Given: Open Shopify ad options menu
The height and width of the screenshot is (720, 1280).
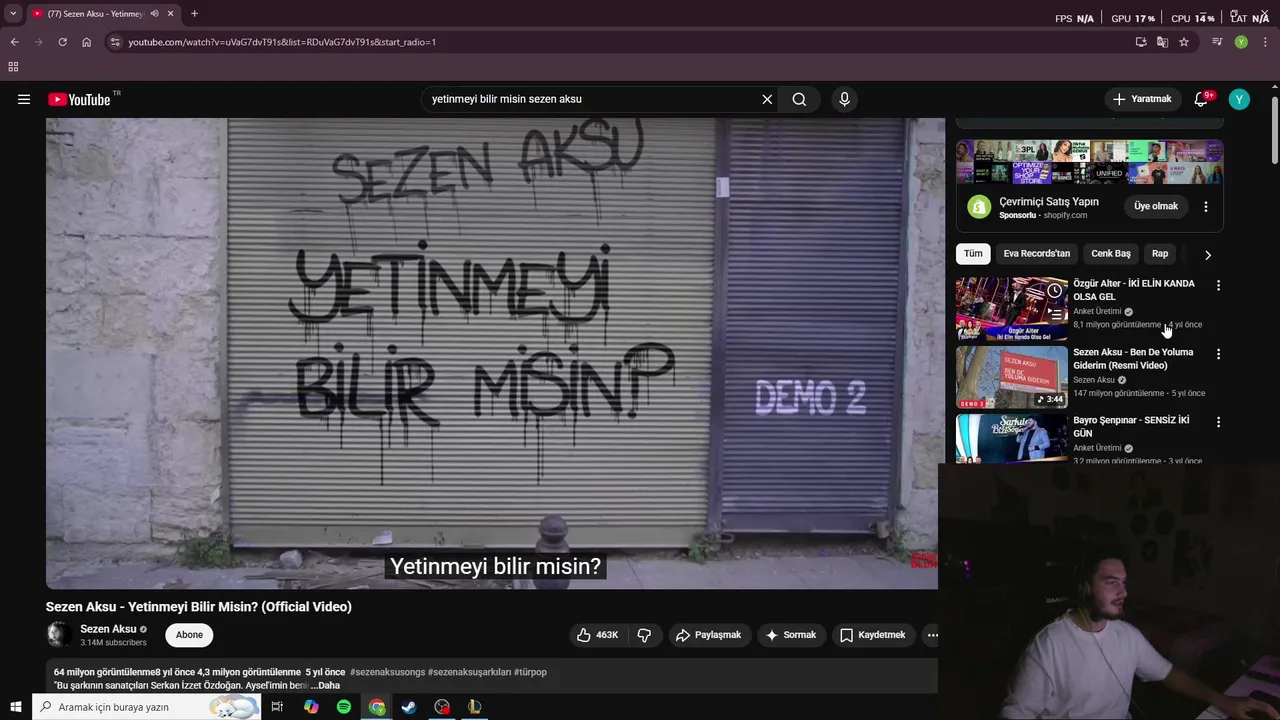Looking at the screenshot, I should pos(1206,207).
